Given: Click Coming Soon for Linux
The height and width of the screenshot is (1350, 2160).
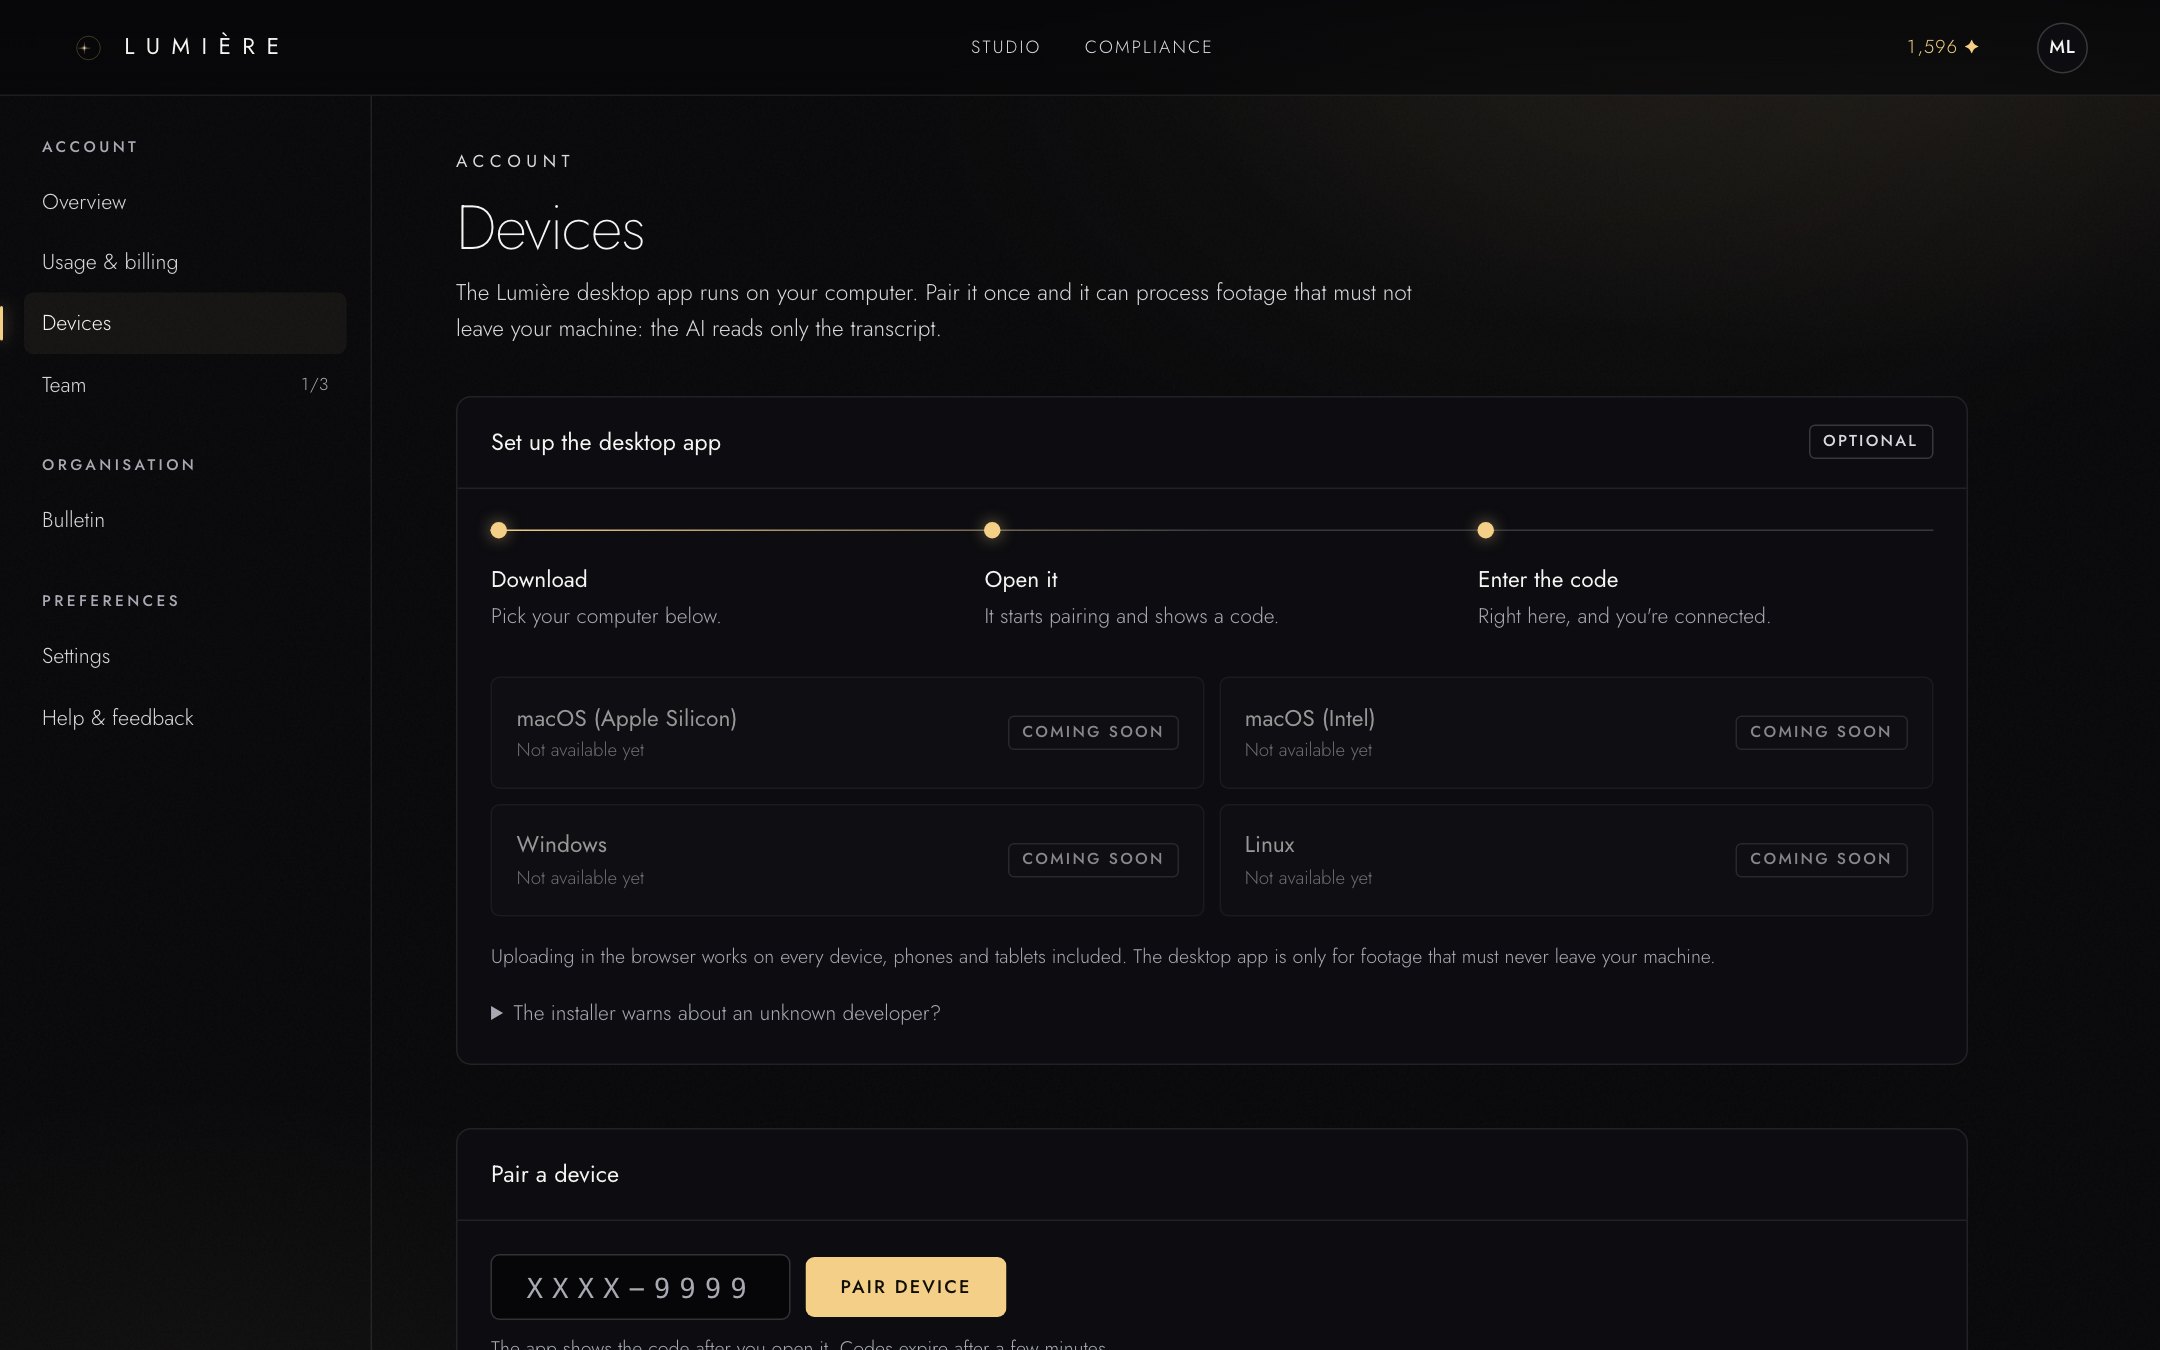Looking at the screenshot, I should pos(1820,859).
